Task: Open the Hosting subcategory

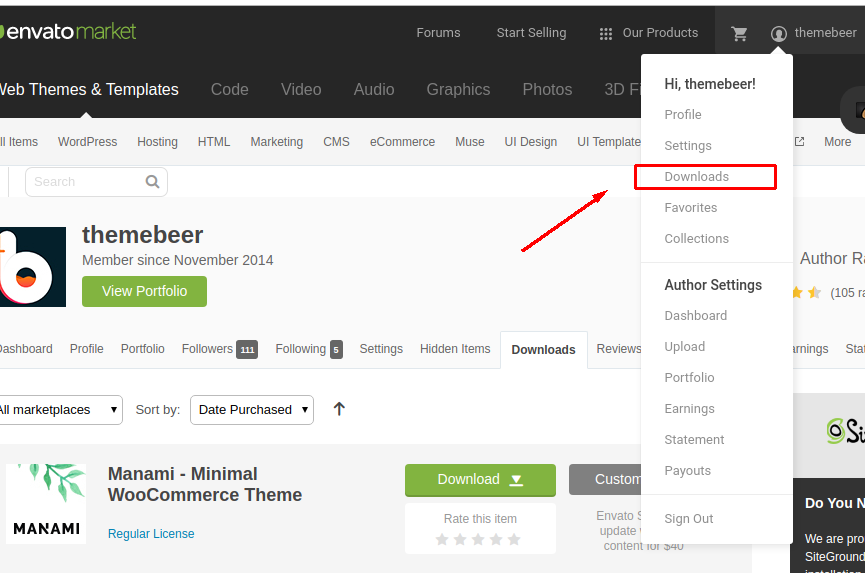Action: click(x=157, y=142)
